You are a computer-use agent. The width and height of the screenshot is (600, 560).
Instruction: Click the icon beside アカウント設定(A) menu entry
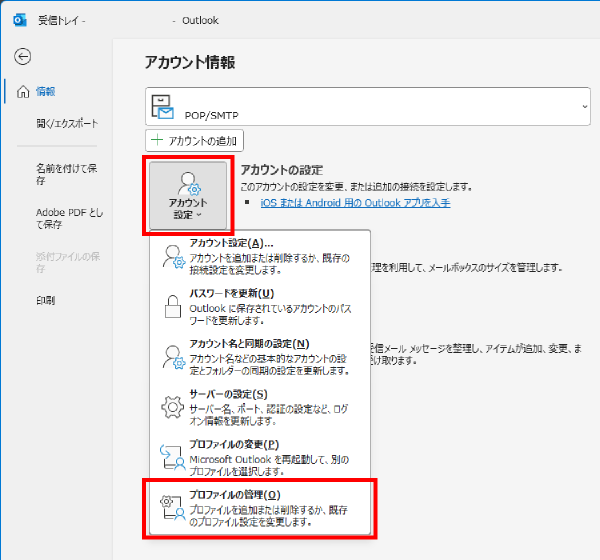pyautogui.click(x=174, y=256)
